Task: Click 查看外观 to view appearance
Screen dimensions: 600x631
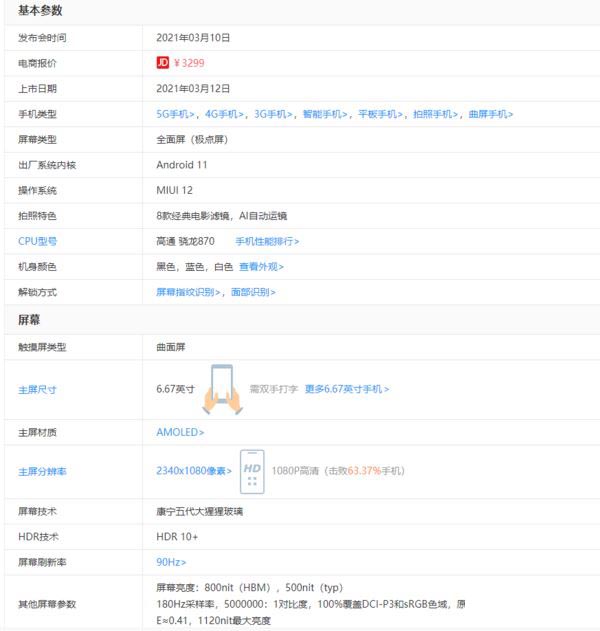Action: [x=262, y=267]
